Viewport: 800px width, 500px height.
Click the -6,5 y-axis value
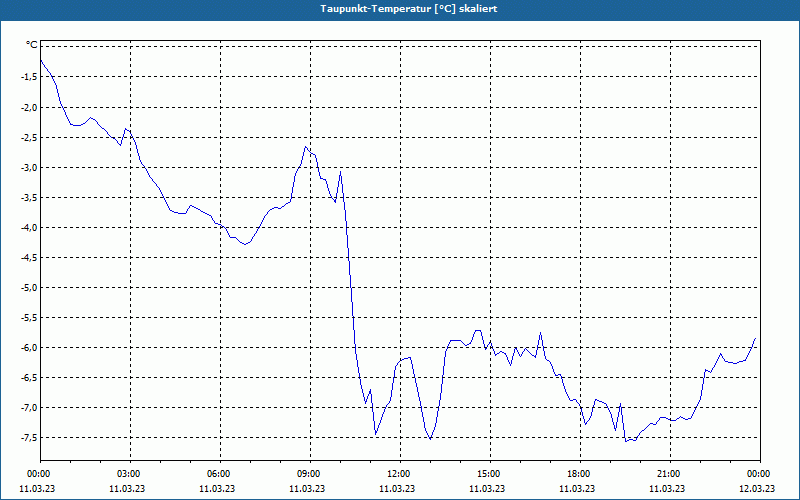tap(29, 378)
